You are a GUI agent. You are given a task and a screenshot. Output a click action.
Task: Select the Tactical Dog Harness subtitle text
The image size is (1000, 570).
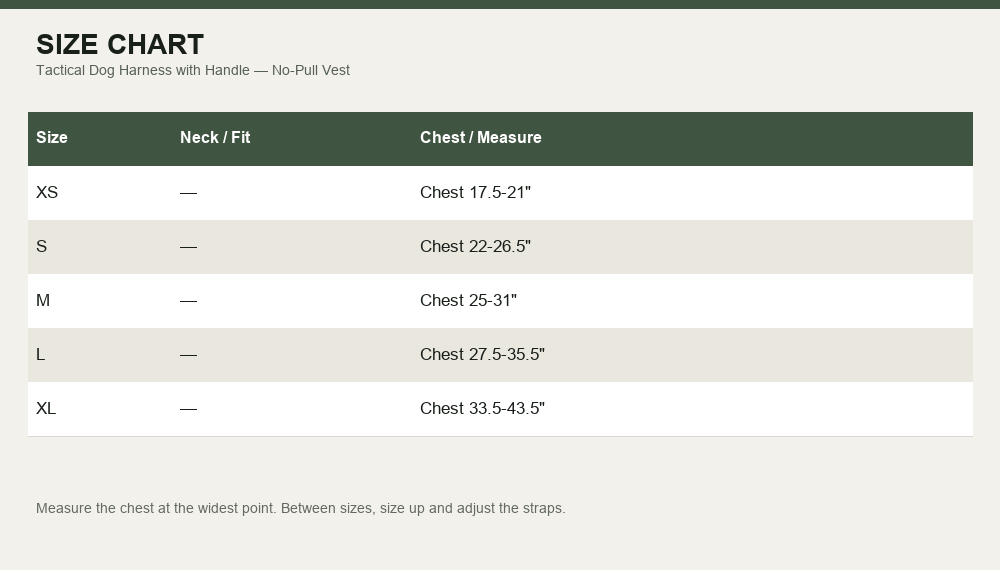193,70
